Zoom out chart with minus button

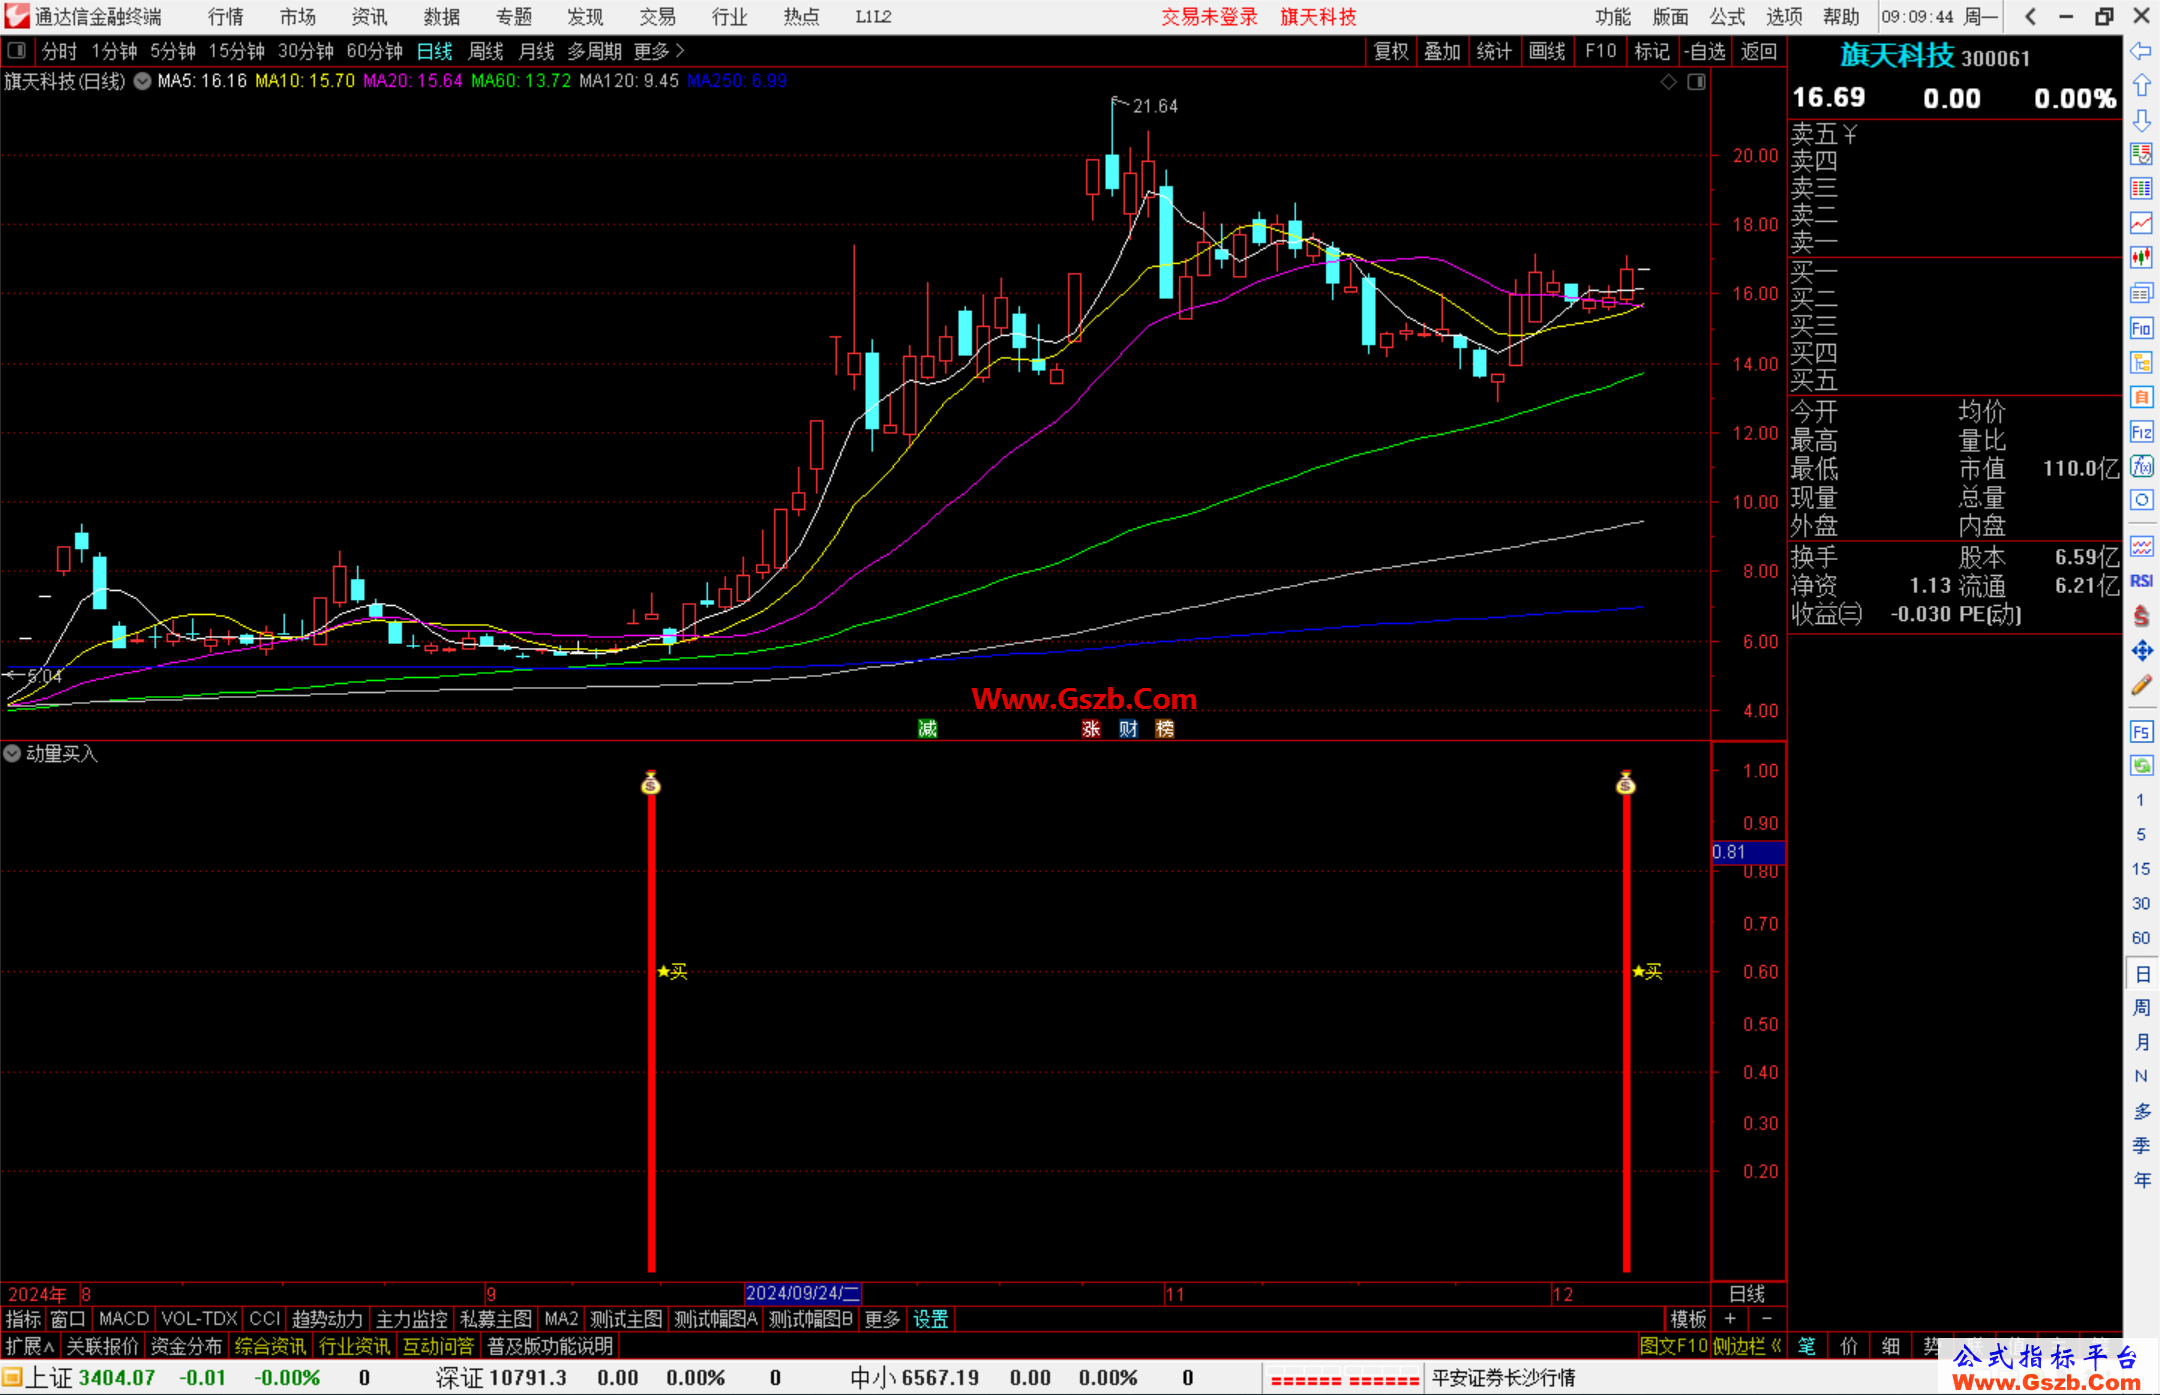pos(1766,1319)
